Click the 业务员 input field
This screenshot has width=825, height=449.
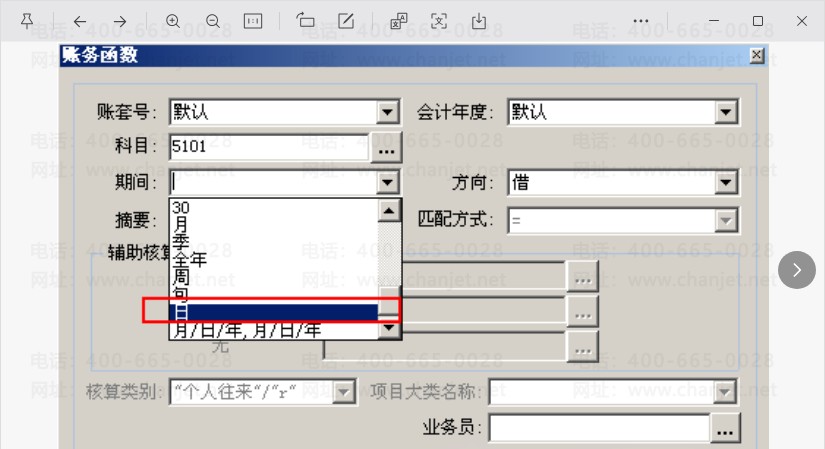click(599, 428)
